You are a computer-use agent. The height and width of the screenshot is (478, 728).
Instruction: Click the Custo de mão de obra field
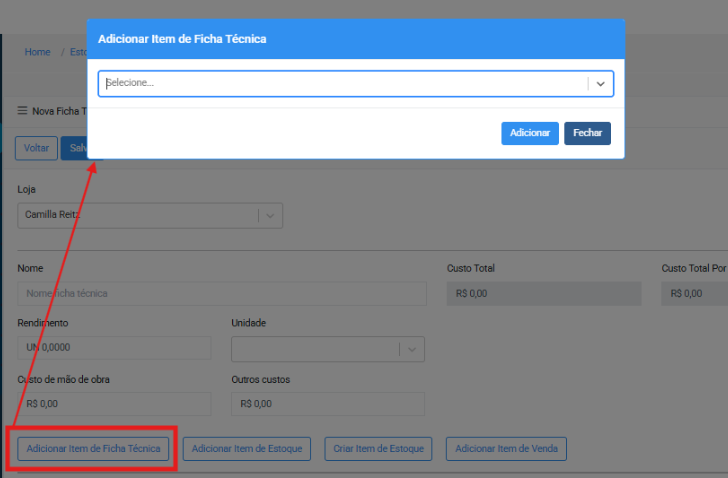114,404
